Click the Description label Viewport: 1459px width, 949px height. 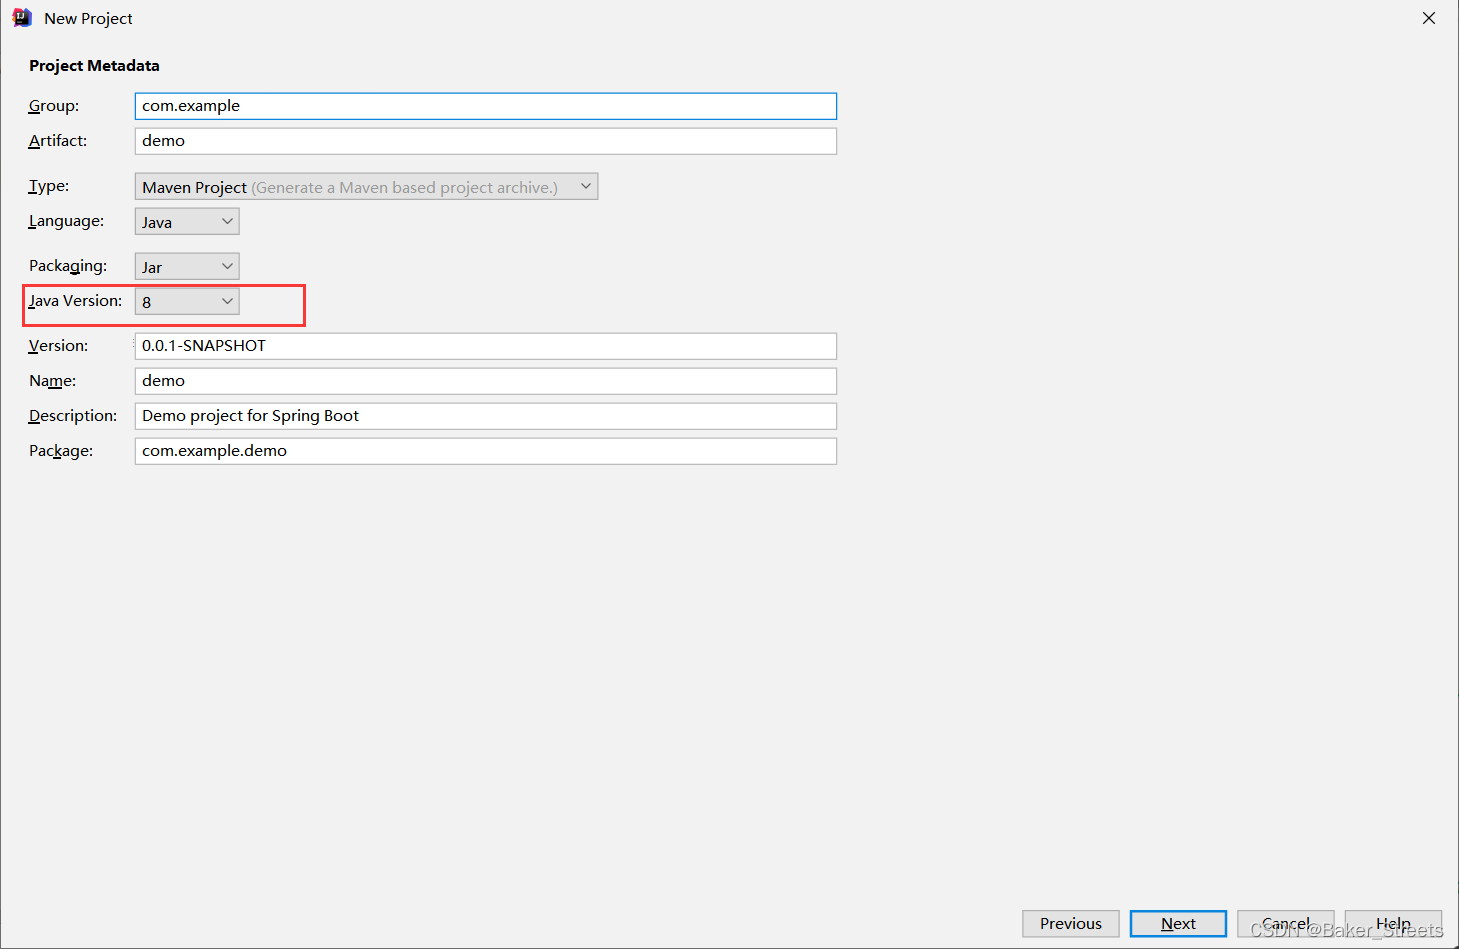(73, 416)
